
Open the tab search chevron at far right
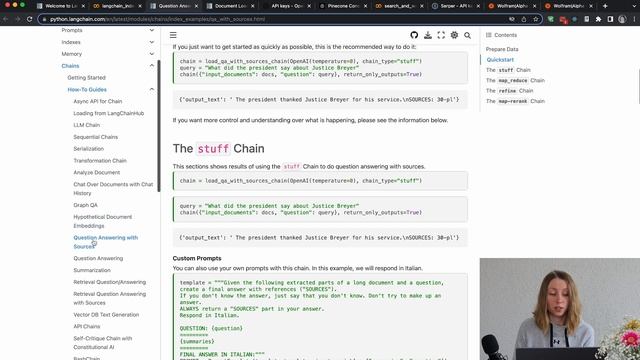[635, 6]
